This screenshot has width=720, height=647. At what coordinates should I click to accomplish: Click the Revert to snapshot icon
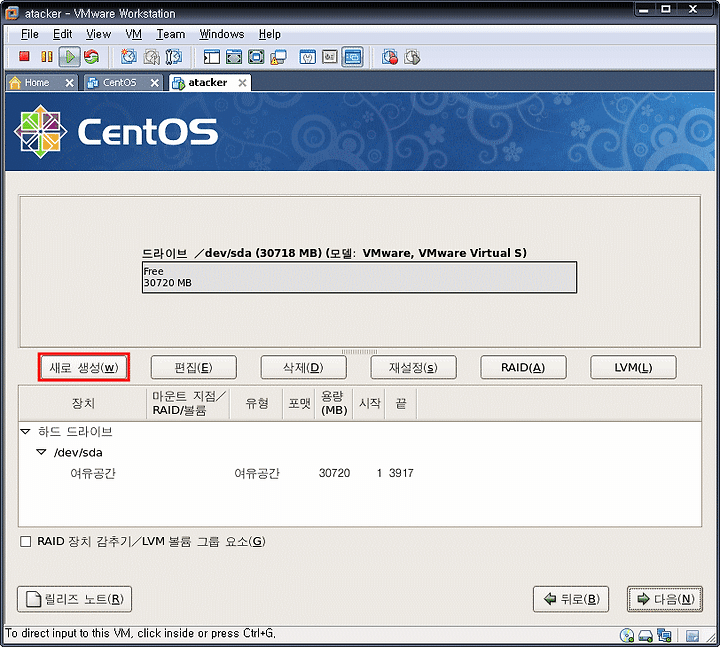152,57
